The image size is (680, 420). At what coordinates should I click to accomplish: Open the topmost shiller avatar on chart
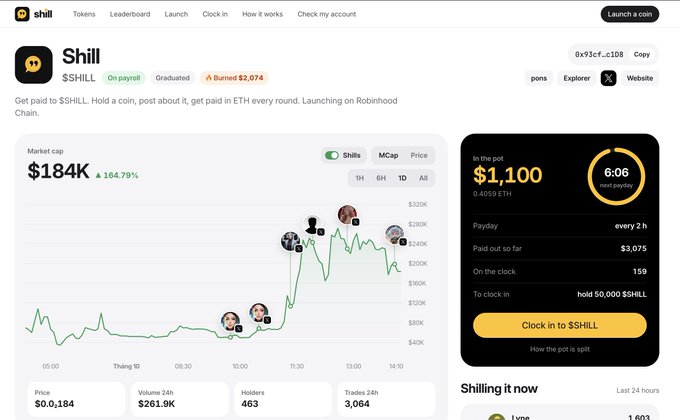click(x=347, y=214)
